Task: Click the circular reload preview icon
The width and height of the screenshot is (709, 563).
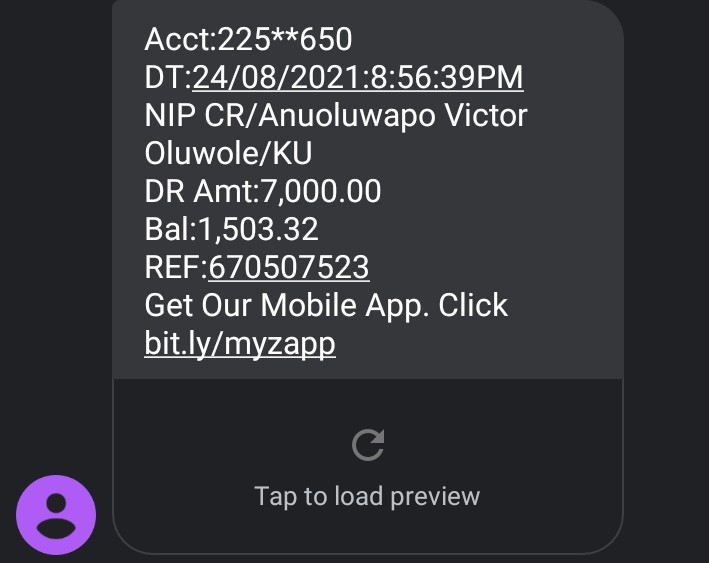Action: click(368, 445)
